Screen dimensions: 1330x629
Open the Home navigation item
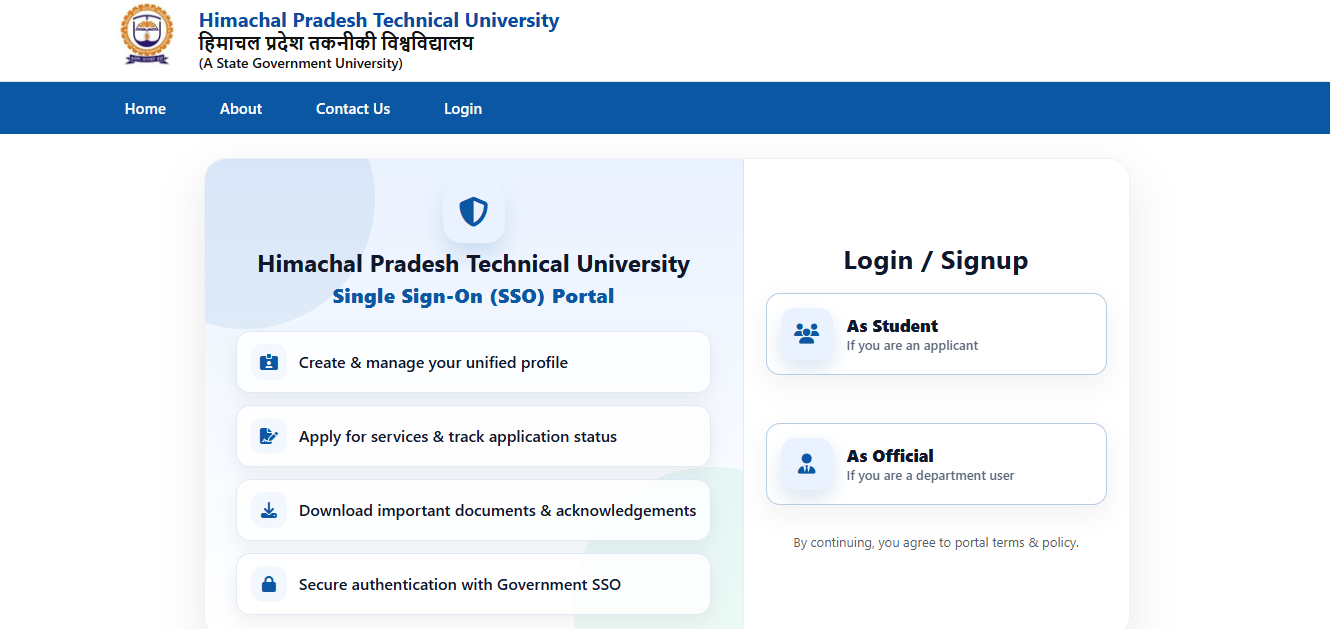pos(145,108)
